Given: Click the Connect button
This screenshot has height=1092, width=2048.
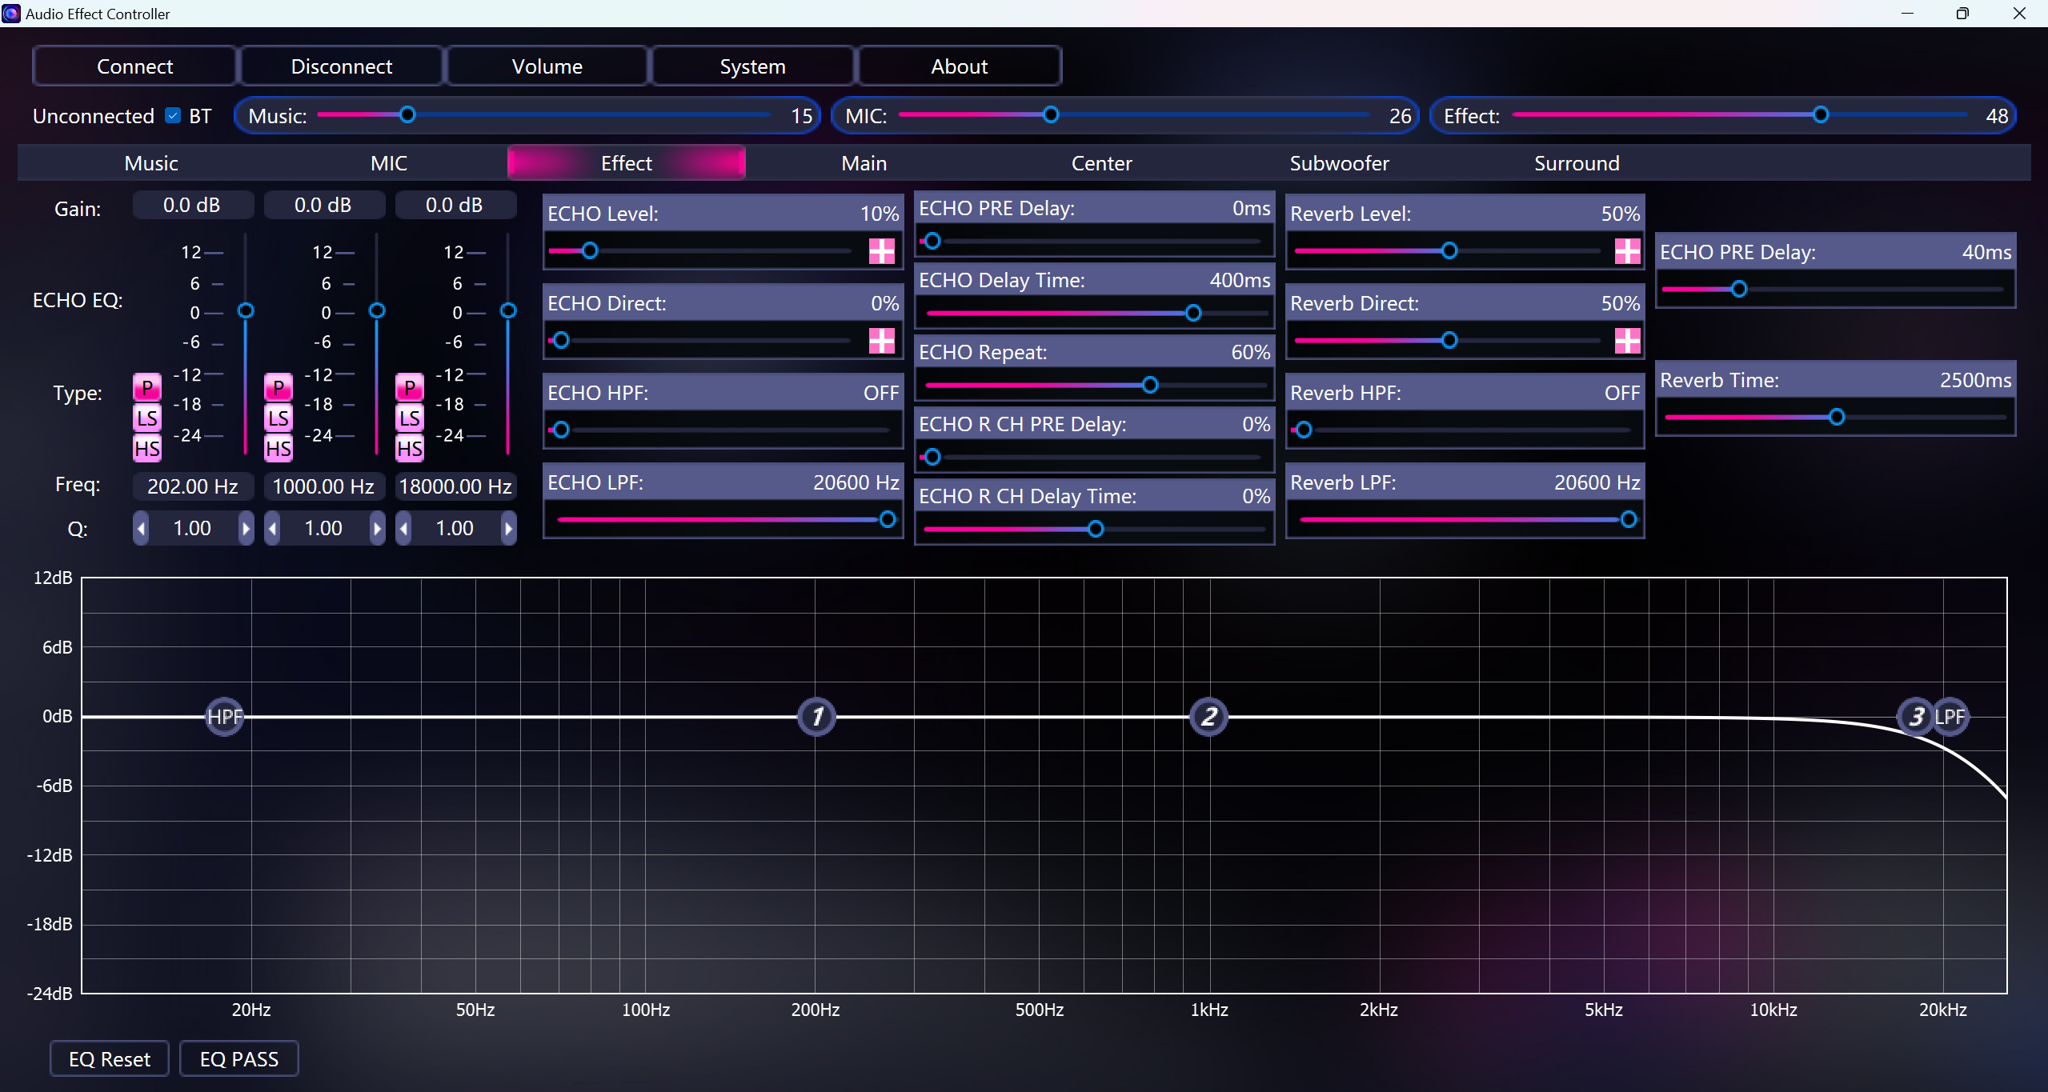Looking at the screenshot, I should [135, 66].
